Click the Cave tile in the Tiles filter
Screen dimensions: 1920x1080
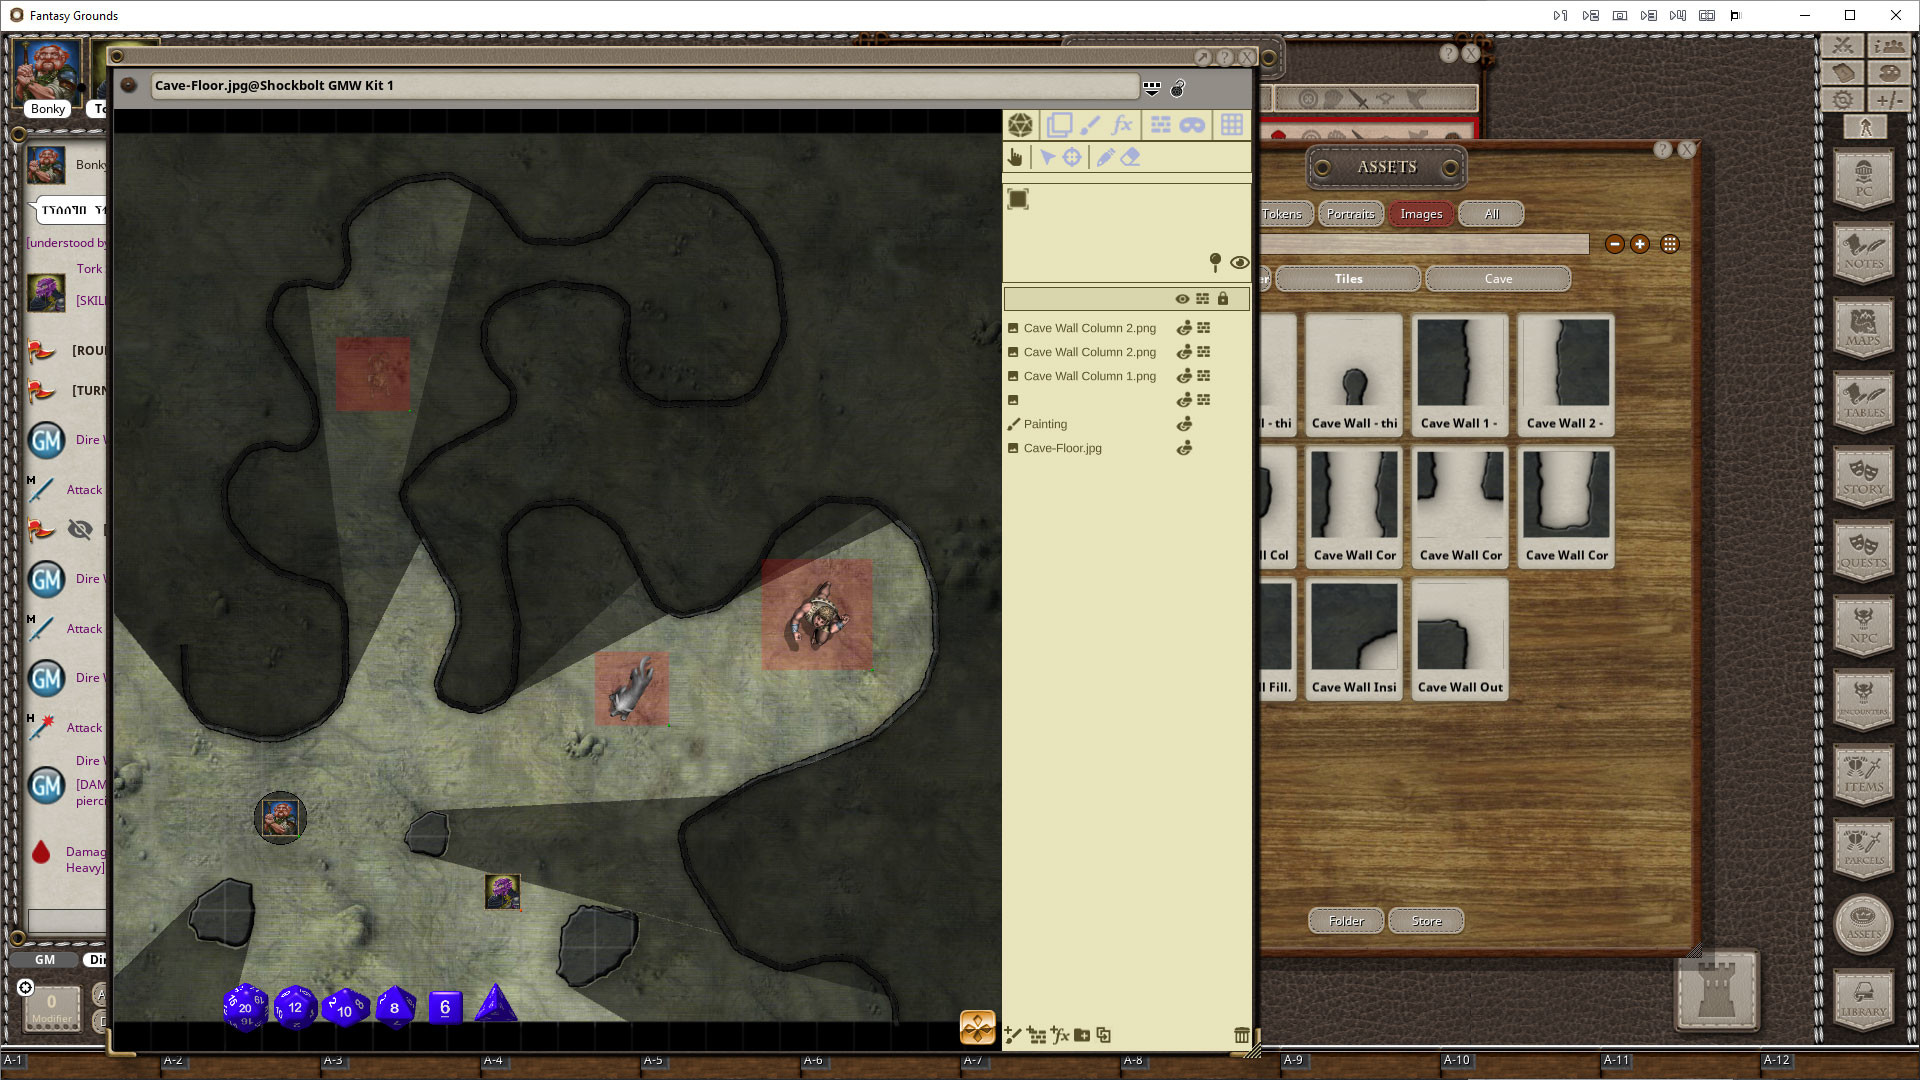click(x=1497, y=278)
